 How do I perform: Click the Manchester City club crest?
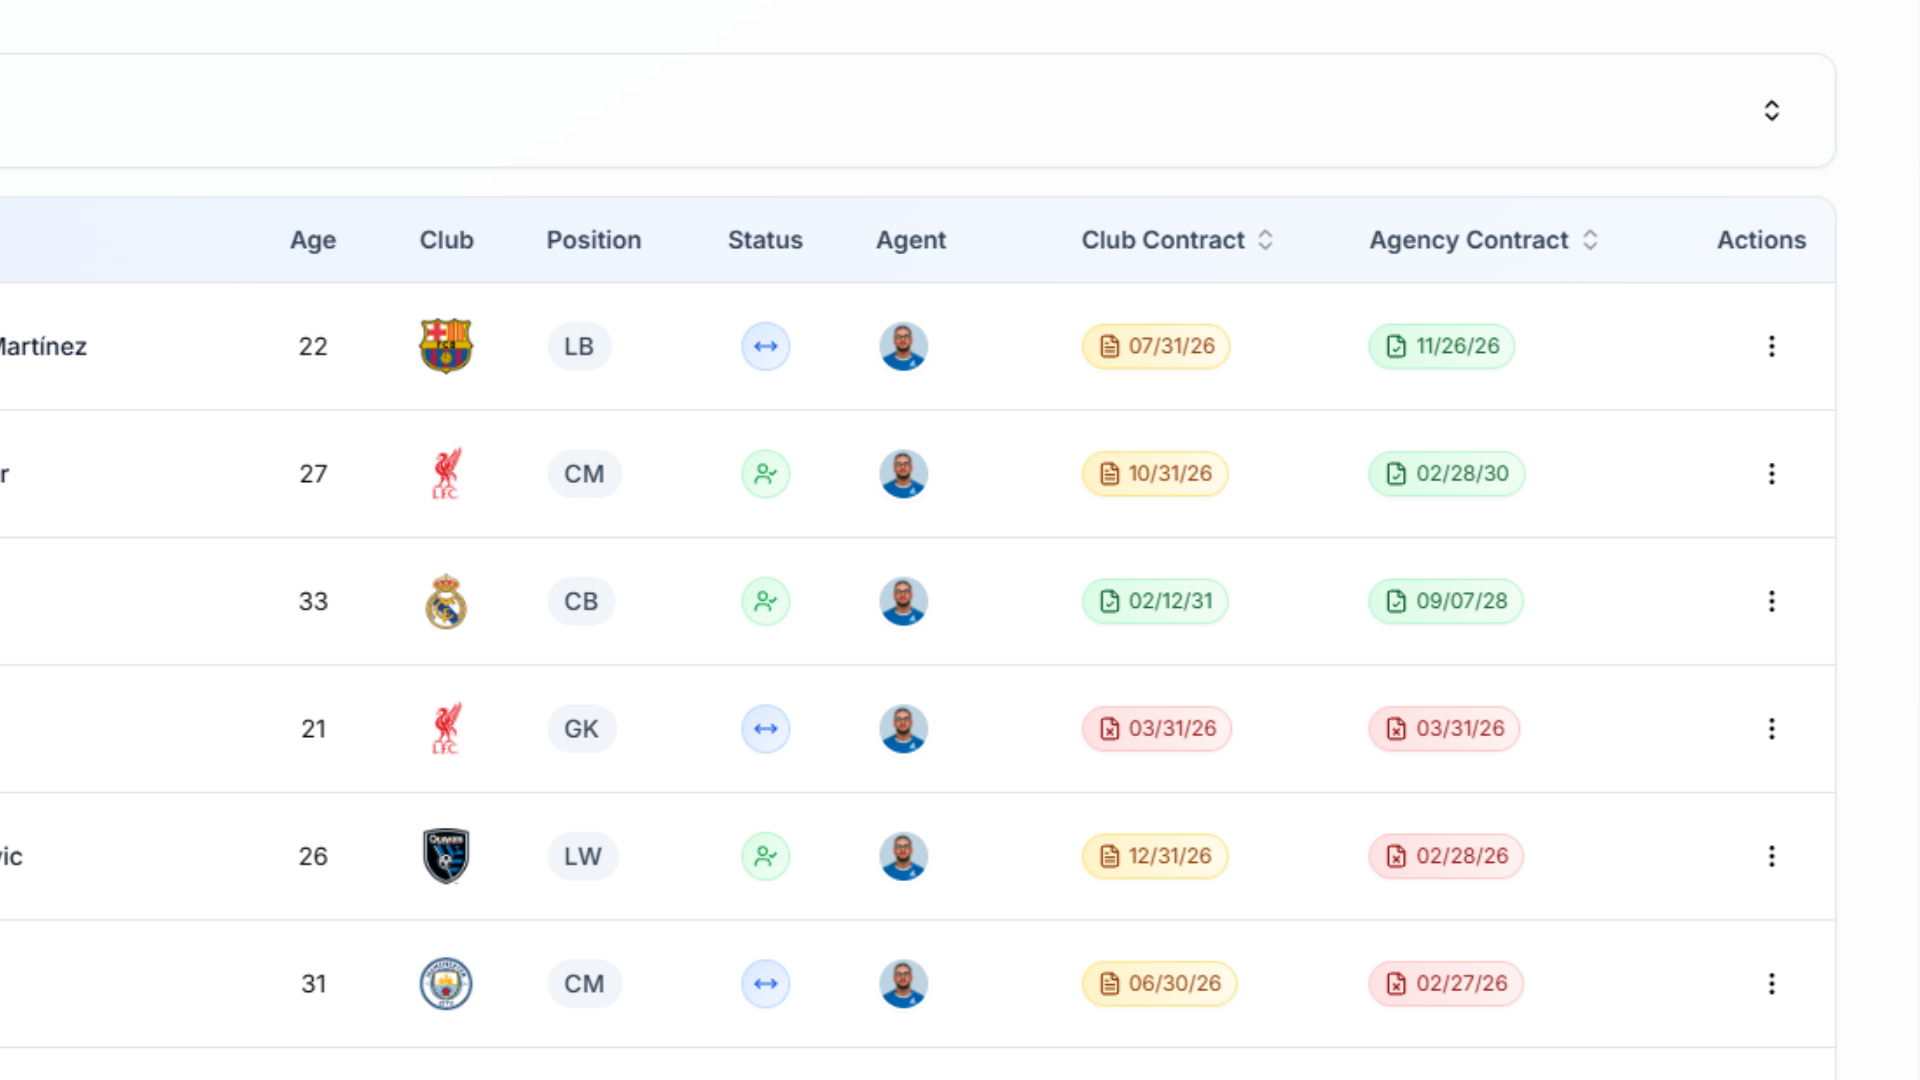[x=446, y=984]
